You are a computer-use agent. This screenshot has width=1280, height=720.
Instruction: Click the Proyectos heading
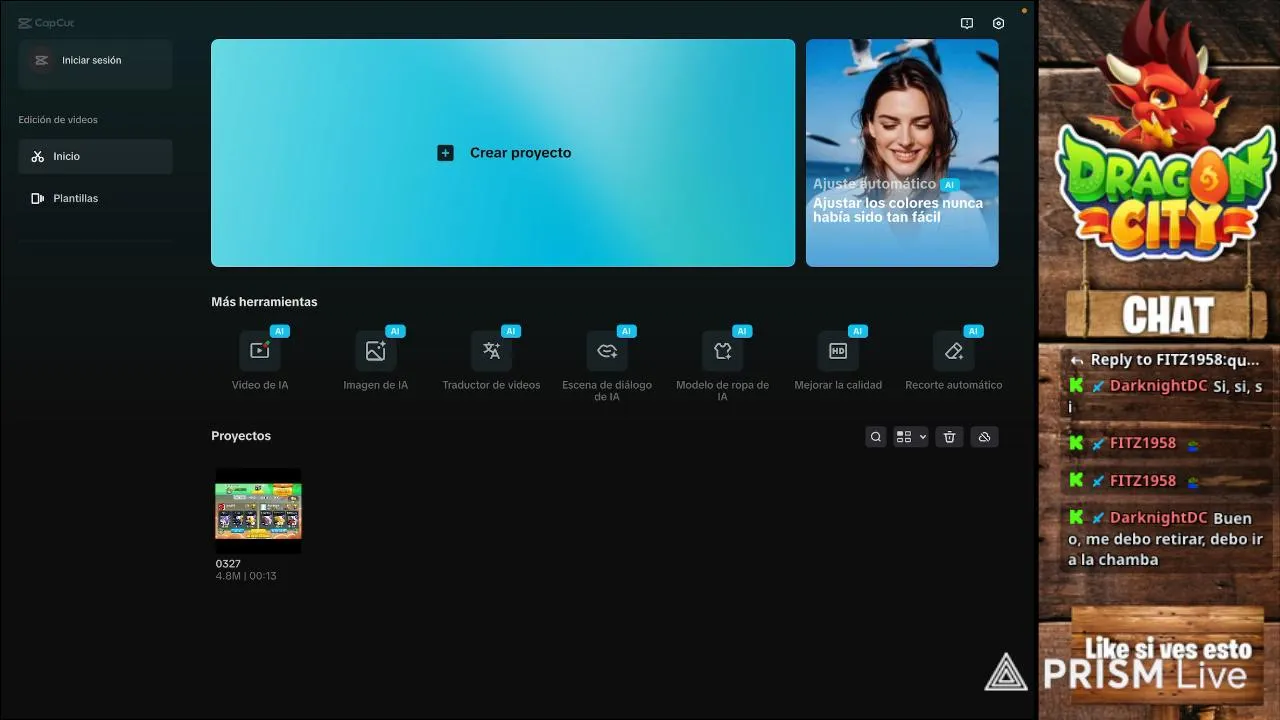click(x=241, y=436)
